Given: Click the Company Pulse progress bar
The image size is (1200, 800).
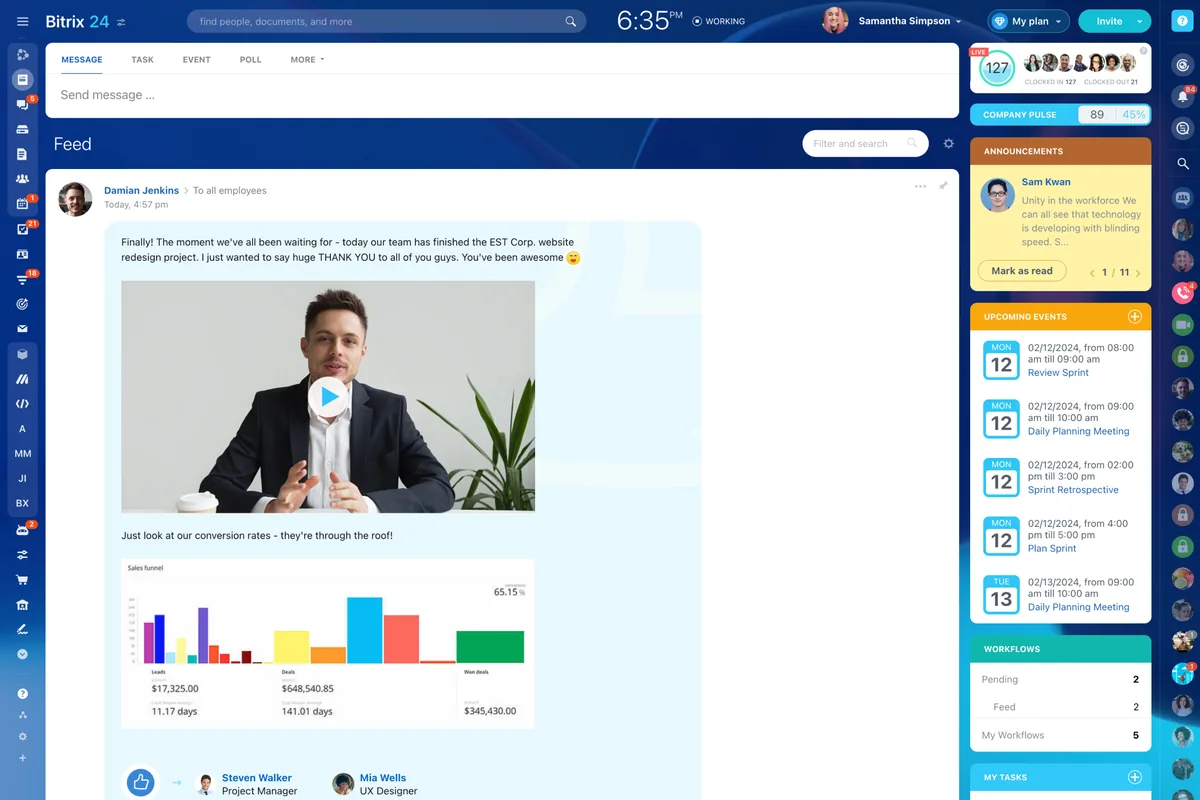Looking at the screenshot, I should click(1060, 114).
